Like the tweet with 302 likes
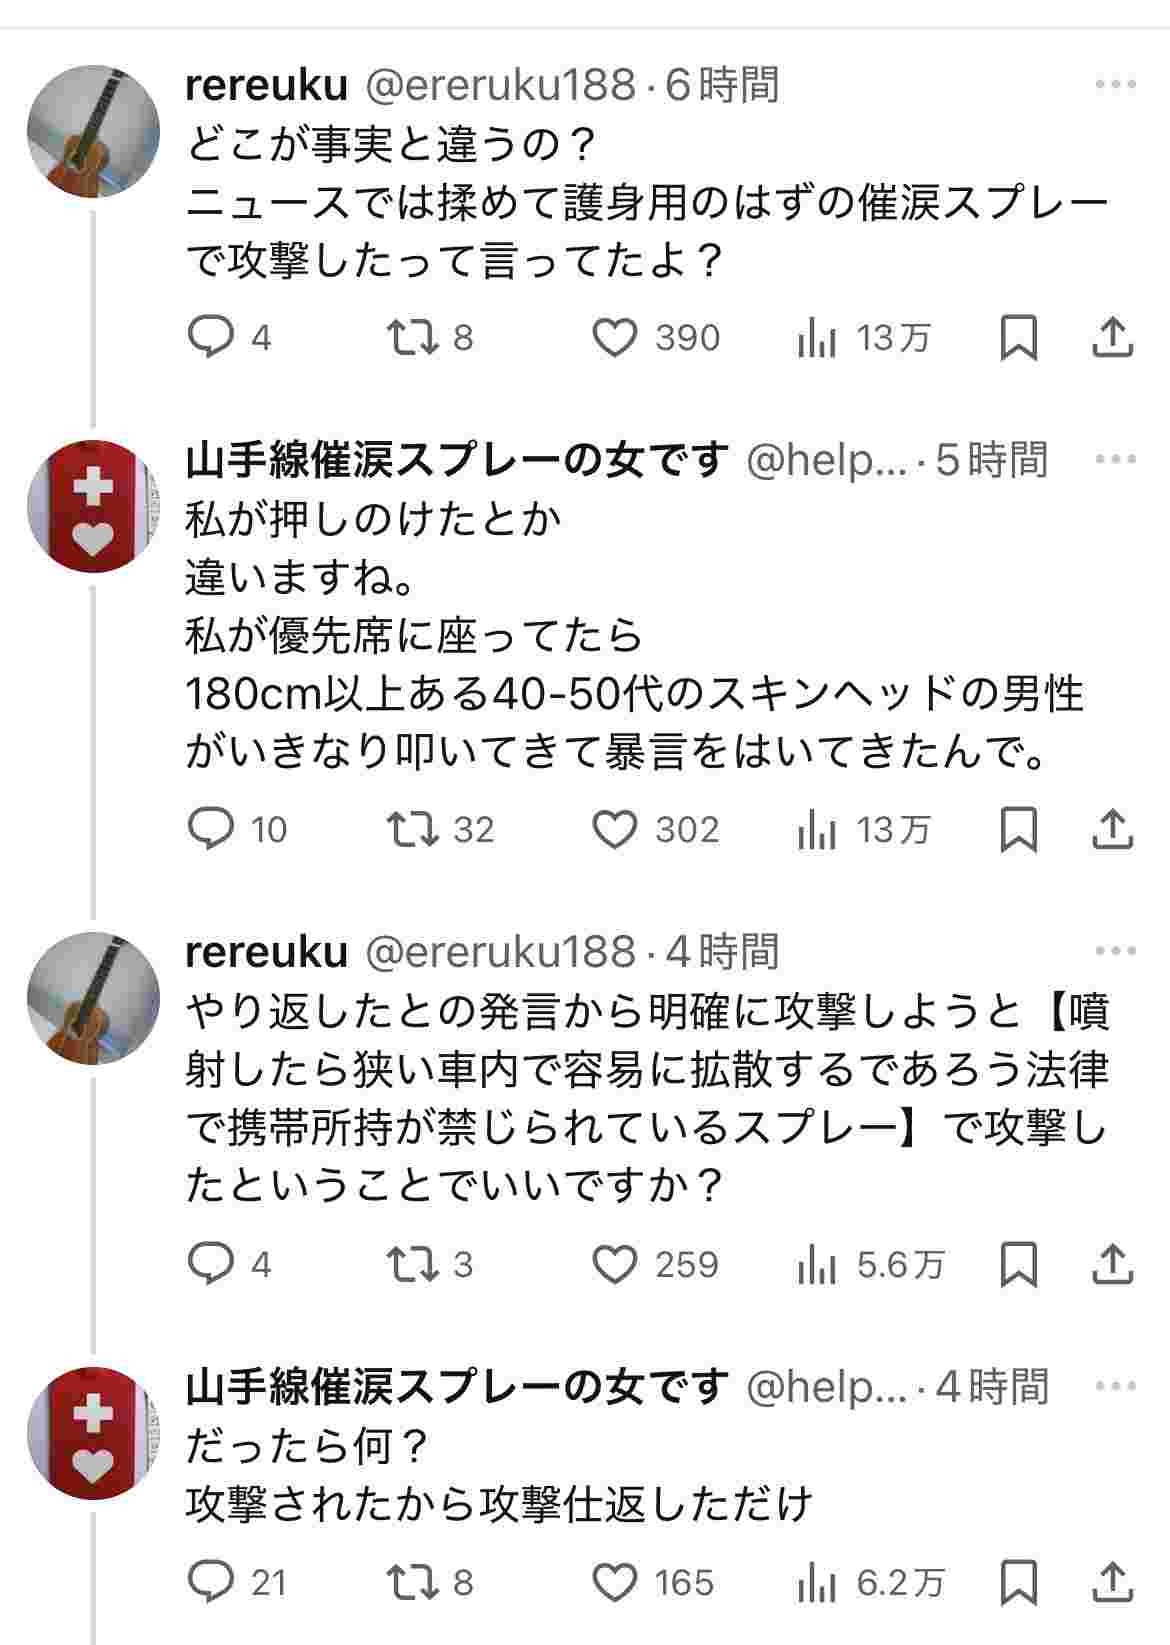The height and width of the screenshot is (1645, 1170). 615,829
